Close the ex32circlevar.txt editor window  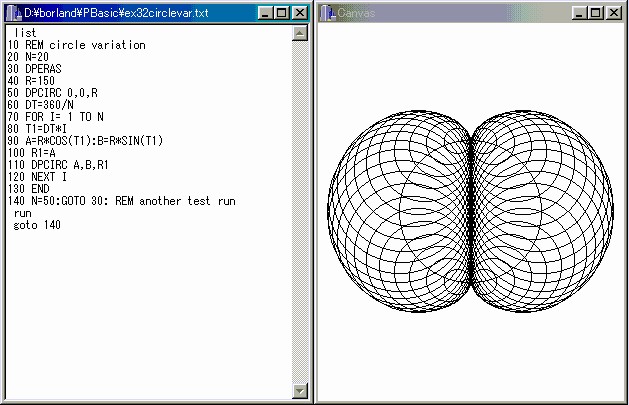coord(300,13)
